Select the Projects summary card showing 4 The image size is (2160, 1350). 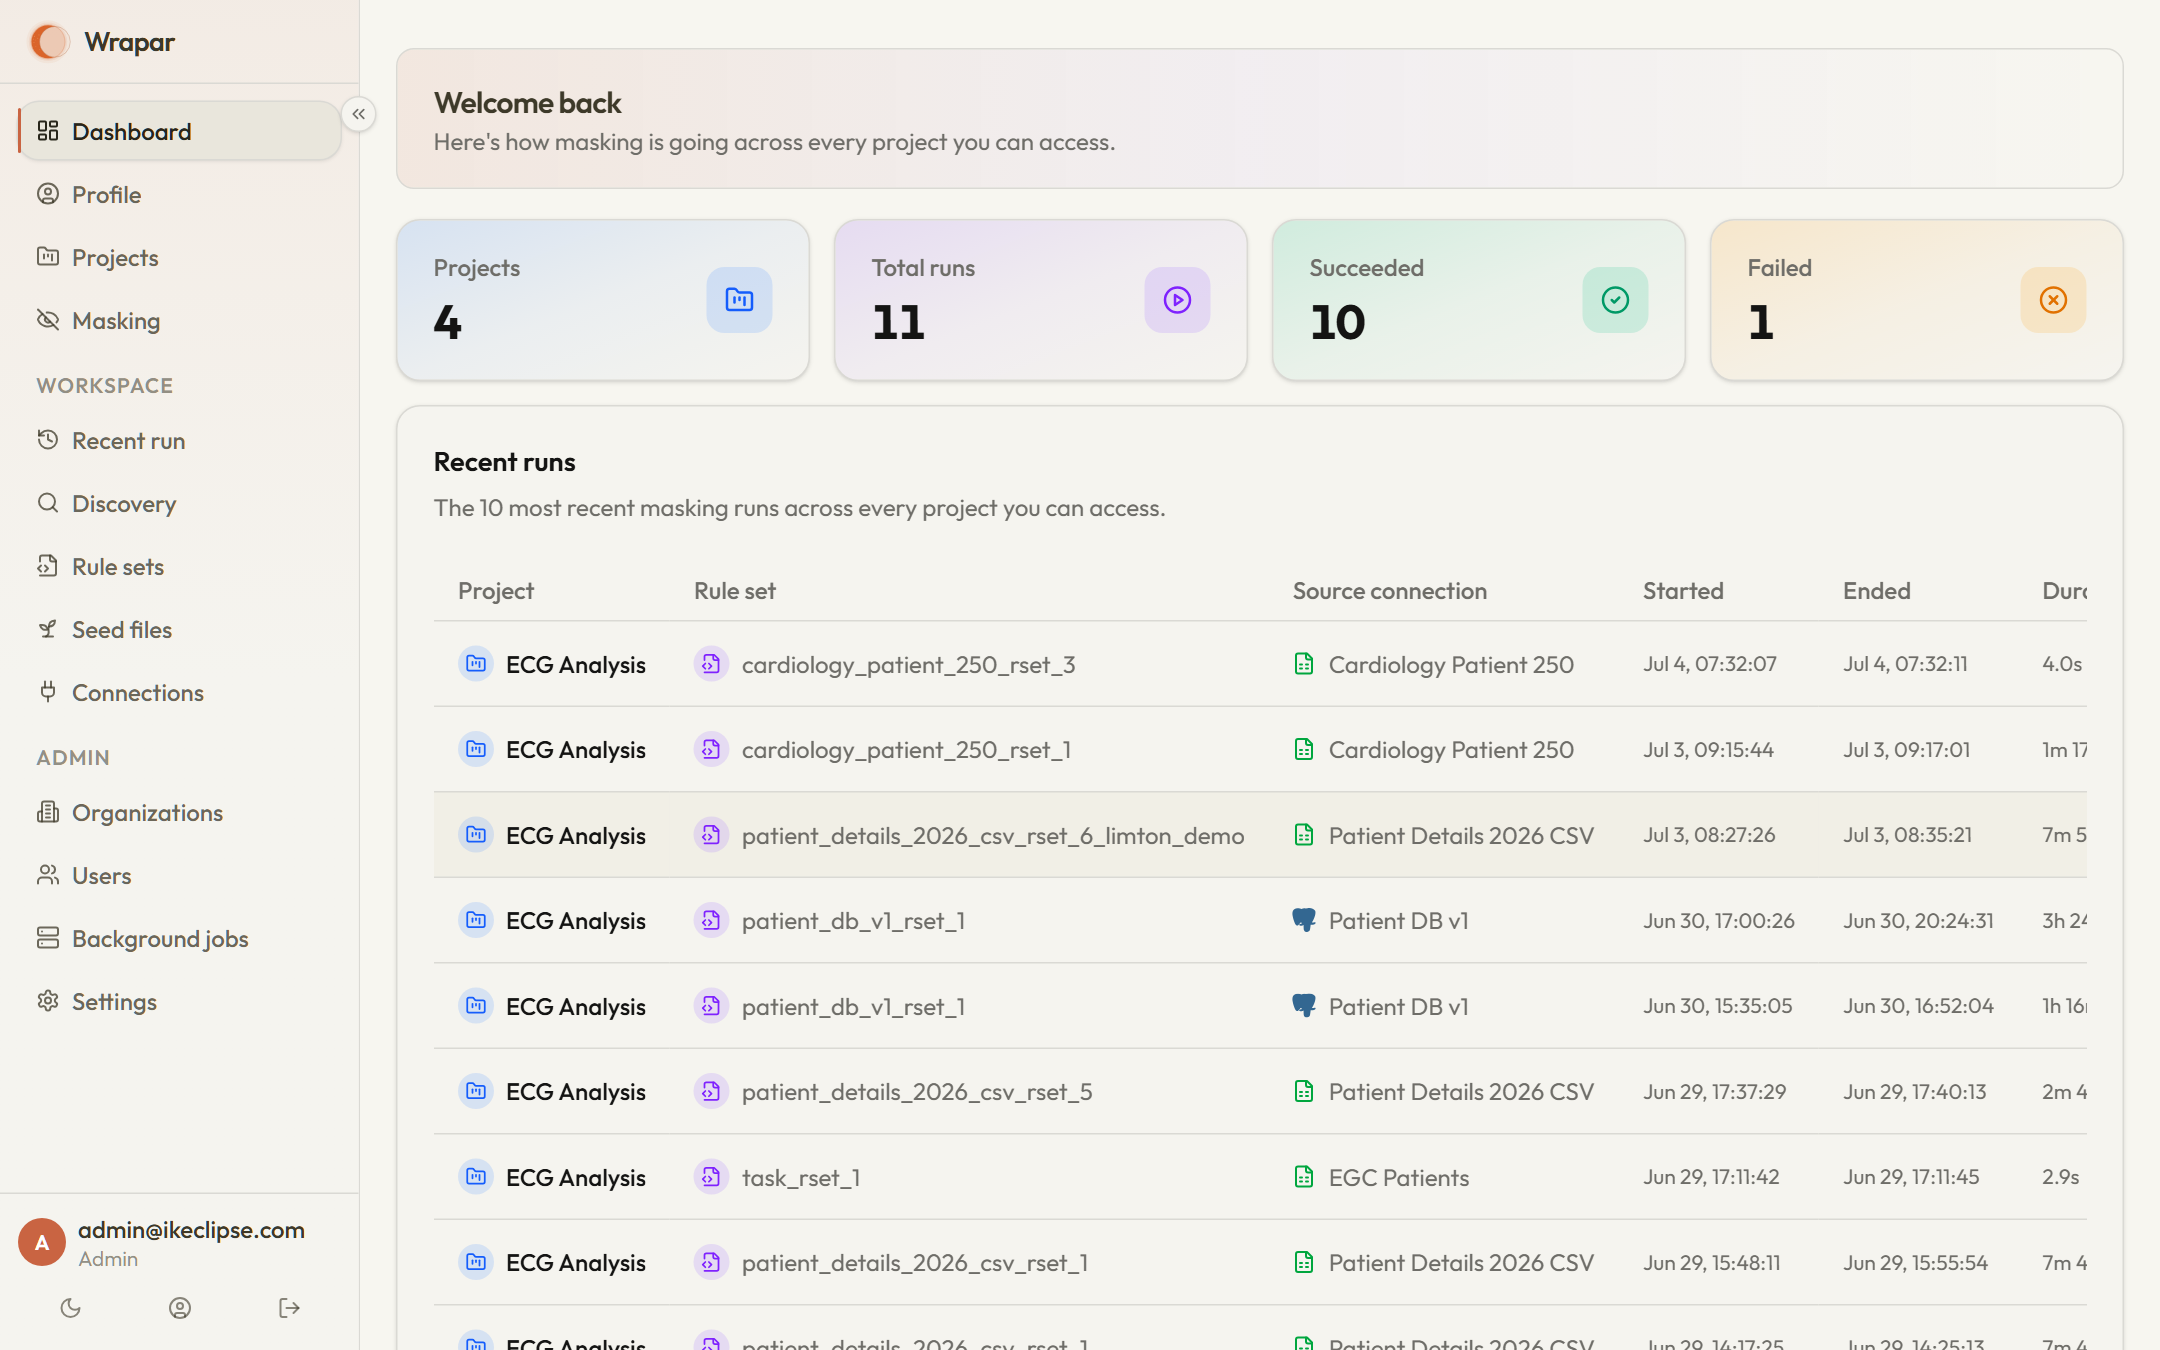click(x=602, y=300)
